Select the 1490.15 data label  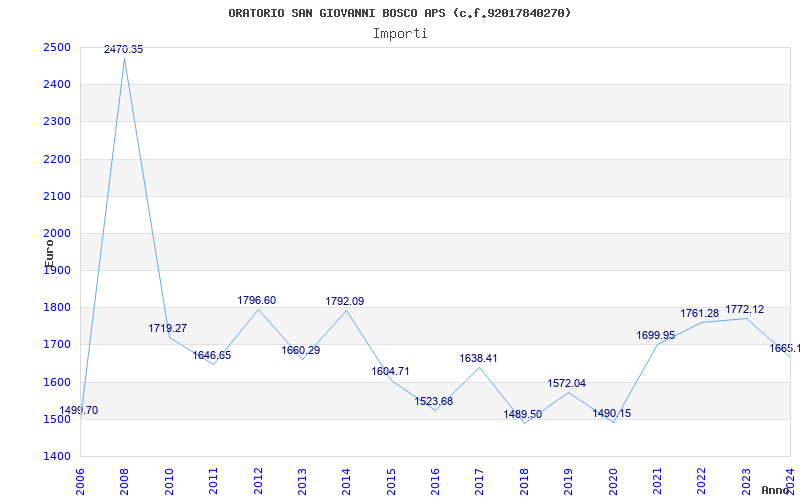click(612, 413)
